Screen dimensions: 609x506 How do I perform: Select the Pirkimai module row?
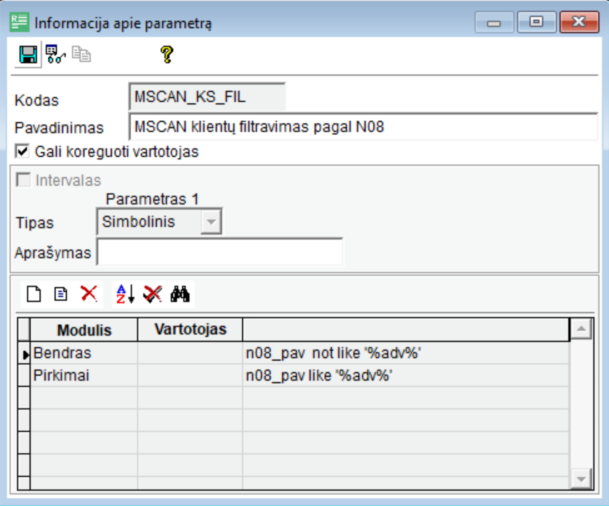83,375
